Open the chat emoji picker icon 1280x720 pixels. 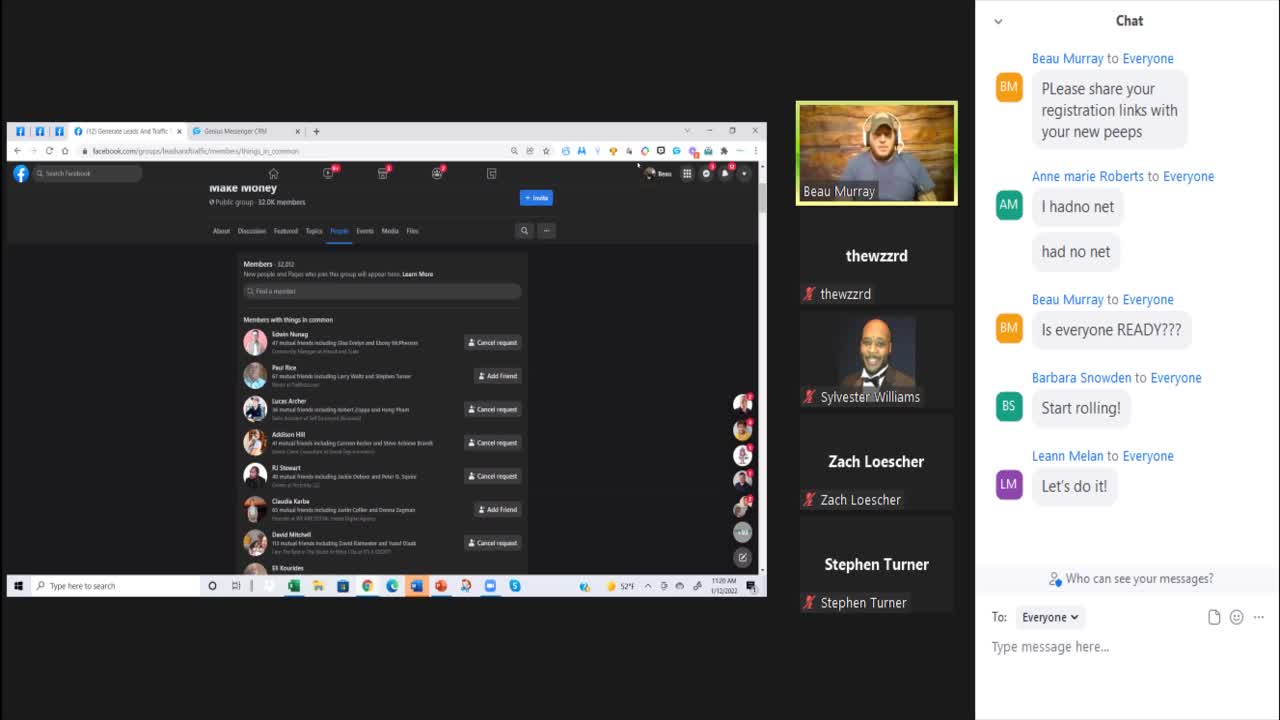point(1237,617)
